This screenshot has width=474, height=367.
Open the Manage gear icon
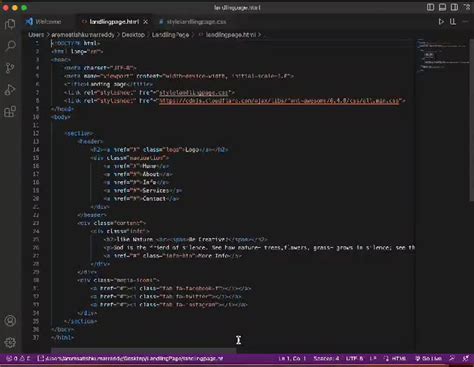tap(10, 342)
